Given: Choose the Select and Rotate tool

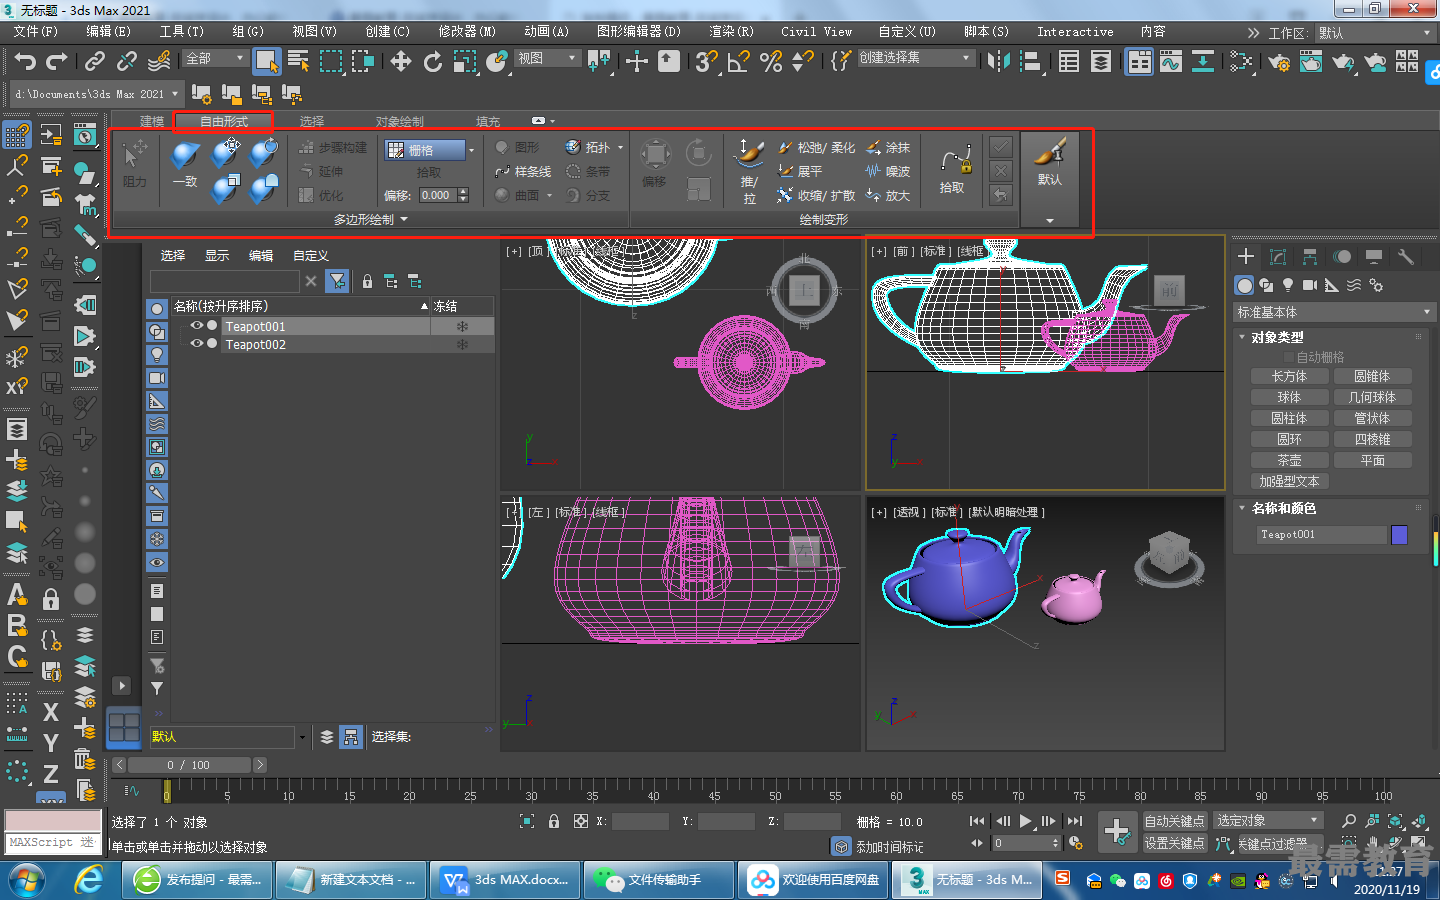Looking at the screenshot, I should (x=433, y=62).
